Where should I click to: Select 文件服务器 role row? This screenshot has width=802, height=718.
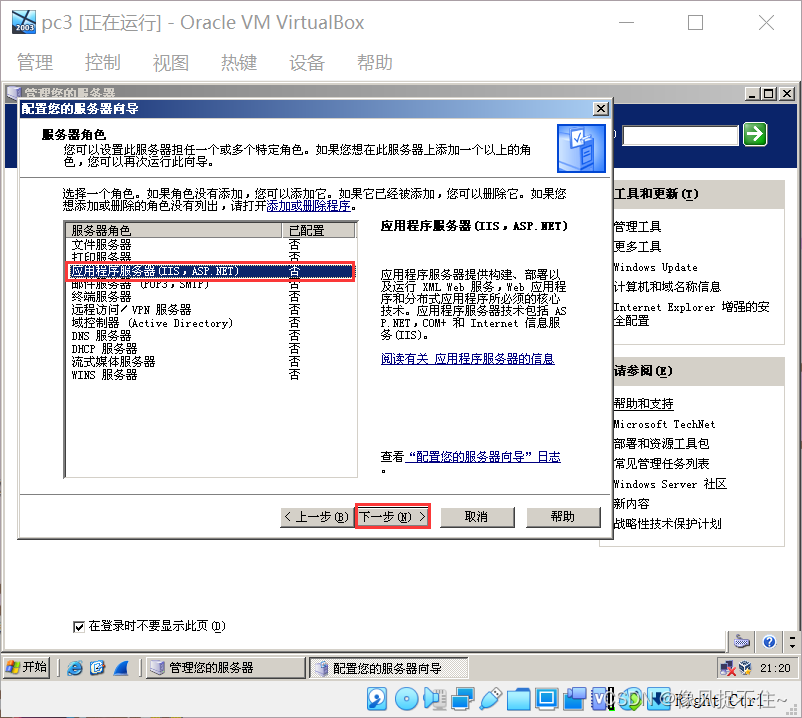tap(211, 244)
